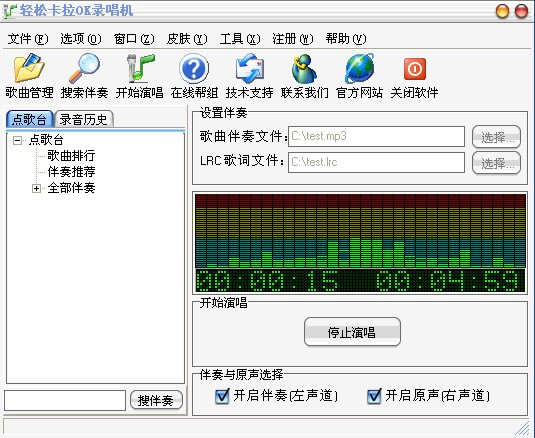Click the 歌曲伴奏文件 path field
Image resolution: width=535 pixels, height=438 pixels.
point(376,136)
